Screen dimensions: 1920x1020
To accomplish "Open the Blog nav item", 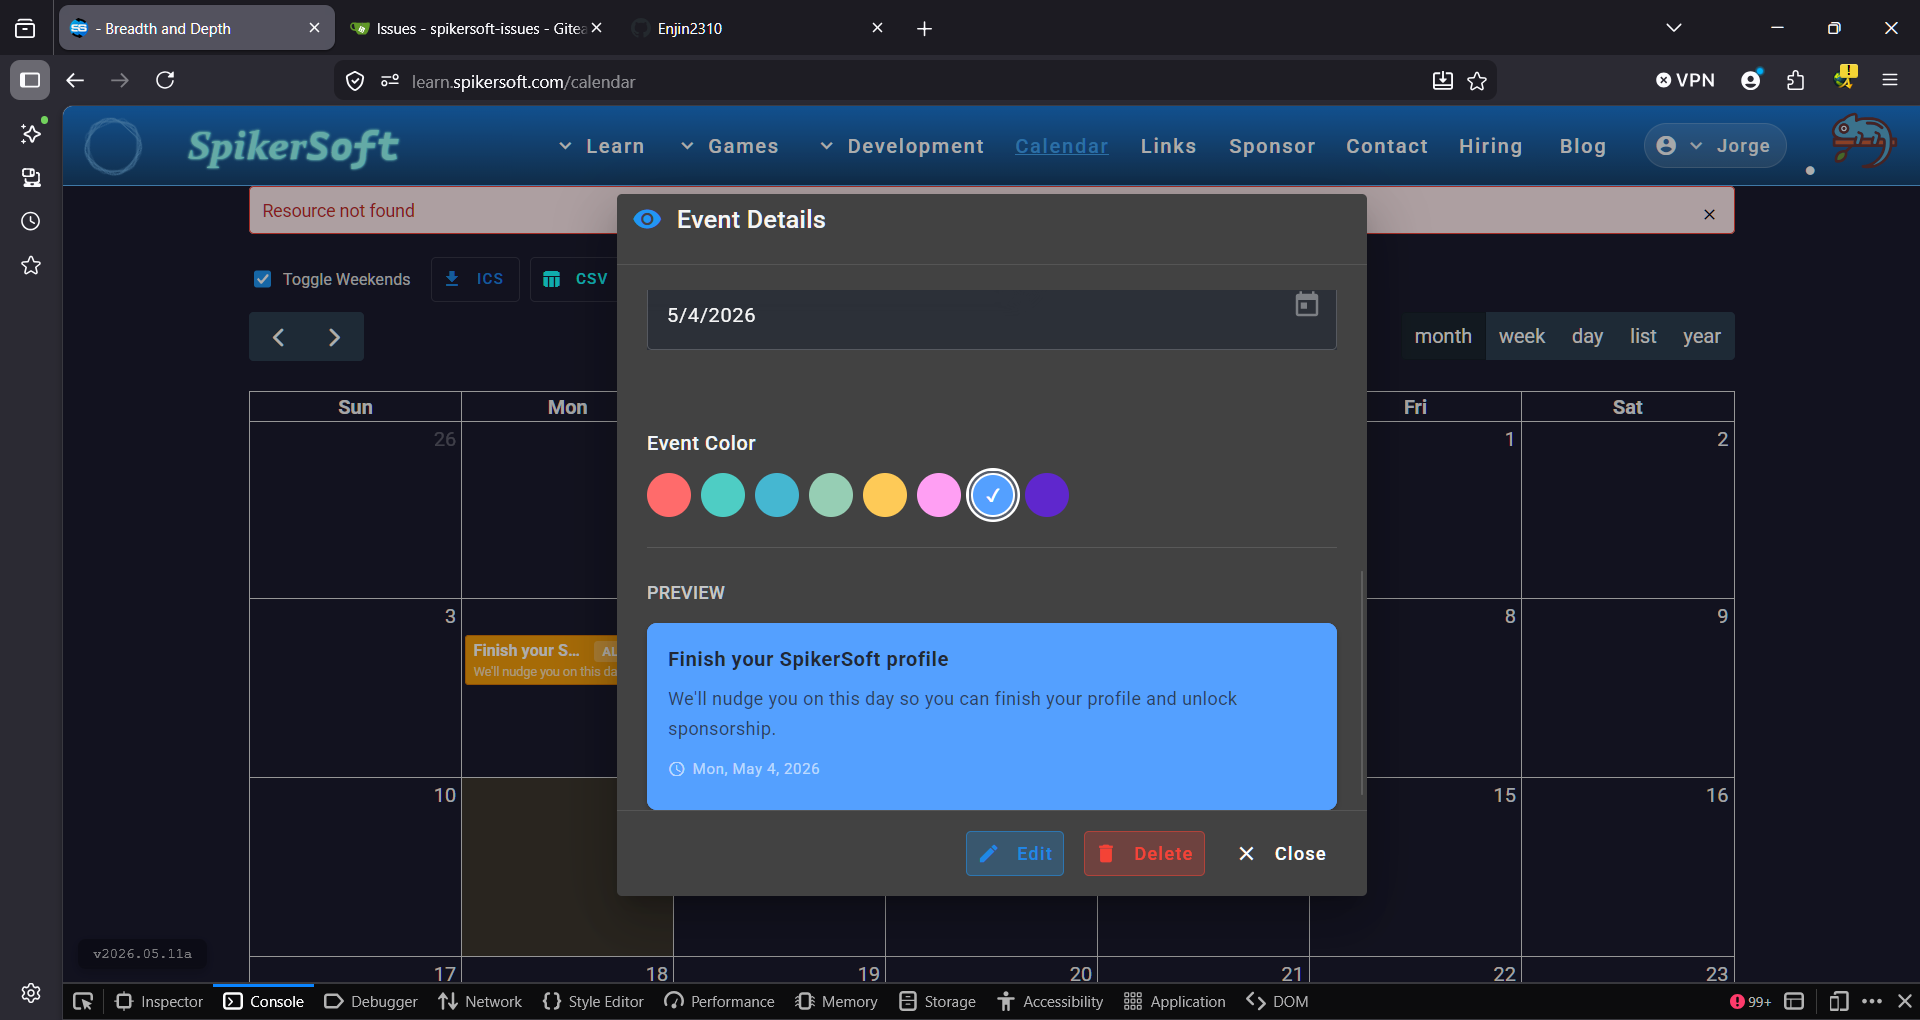I will pos(1583,146).
